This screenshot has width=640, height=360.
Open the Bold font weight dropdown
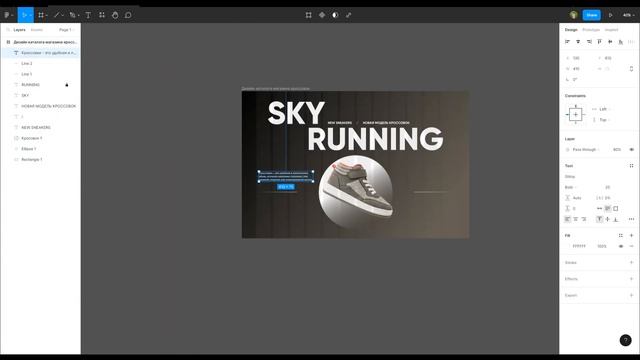pos(571,187)
